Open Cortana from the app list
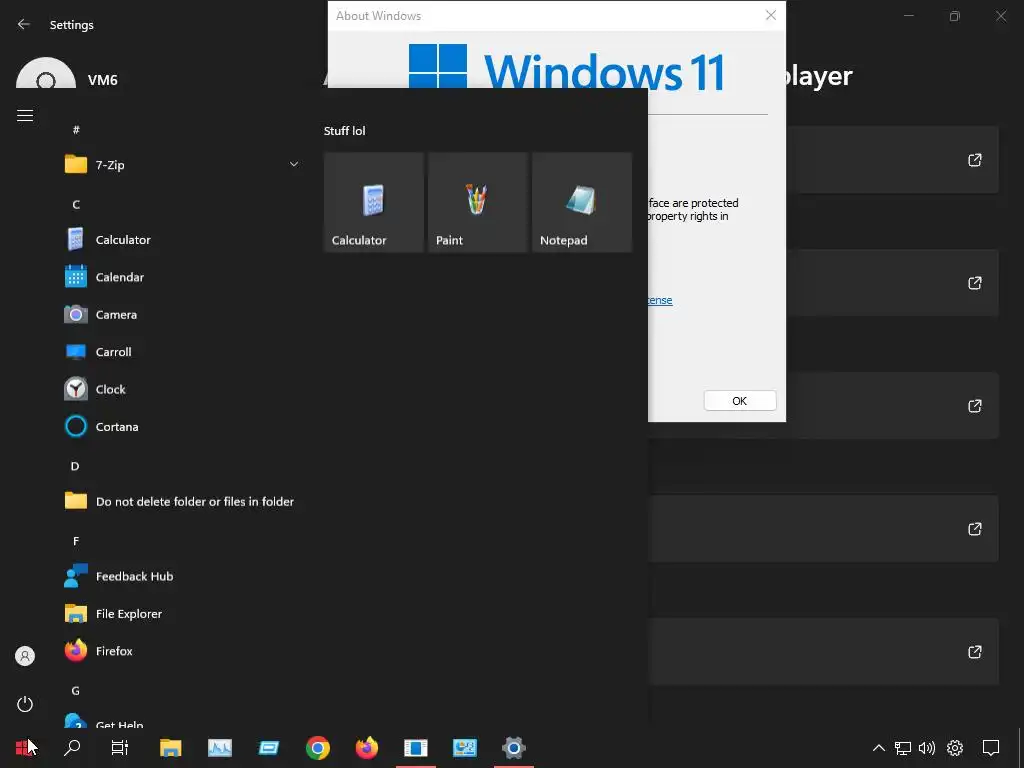The height and width of the screenshot is (768, 1024). coord(182,426)
